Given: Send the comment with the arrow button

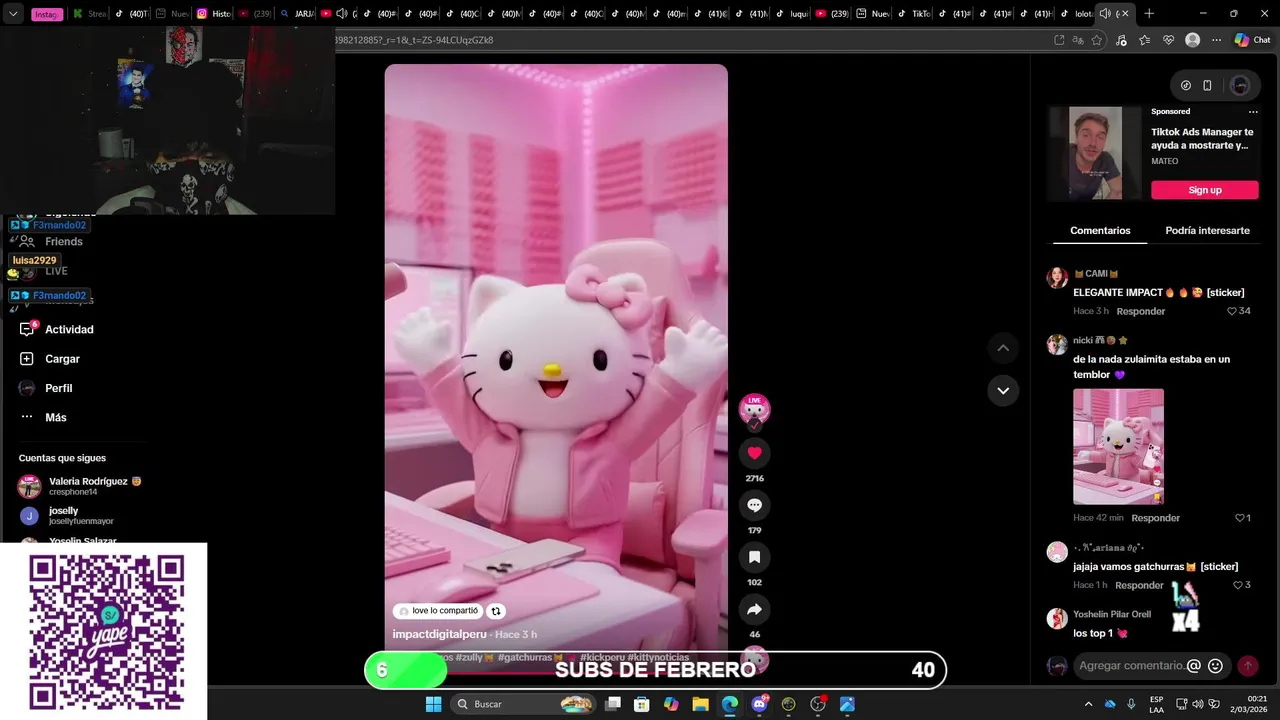Looking at the screenshot, I should [x=1247, y=666].
